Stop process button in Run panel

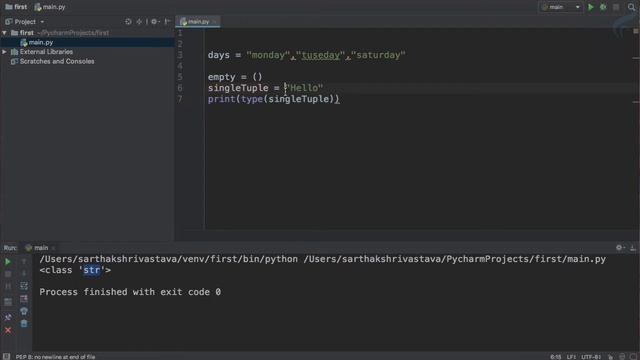(x=8, y=274)
